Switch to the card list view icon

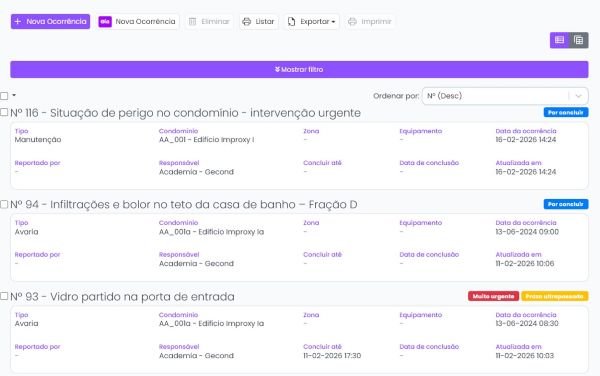click(559, 40)
